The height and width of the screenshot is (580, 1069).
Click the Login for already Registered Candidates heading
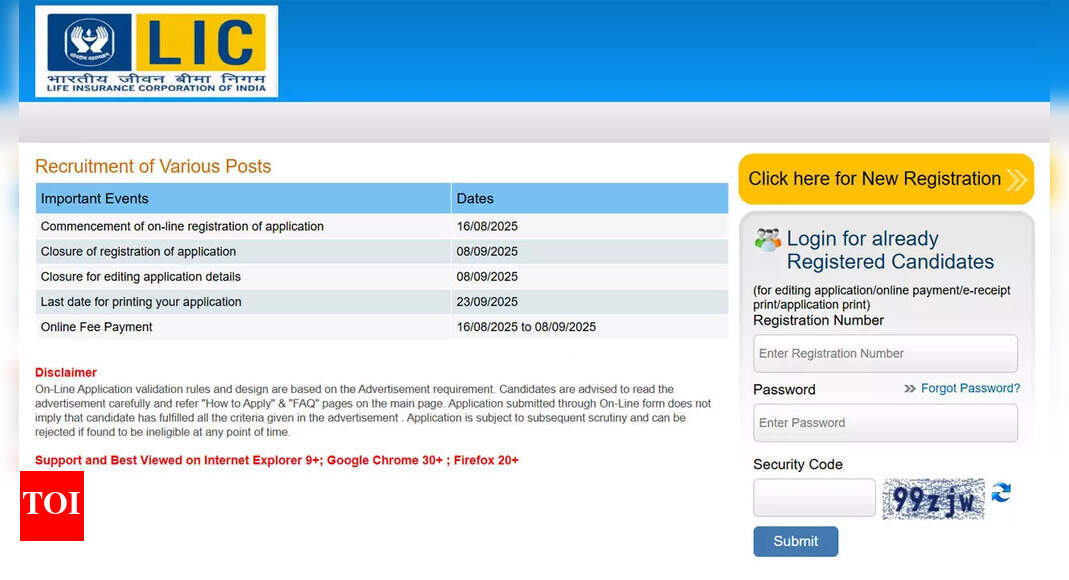click(x=890, y=250)
